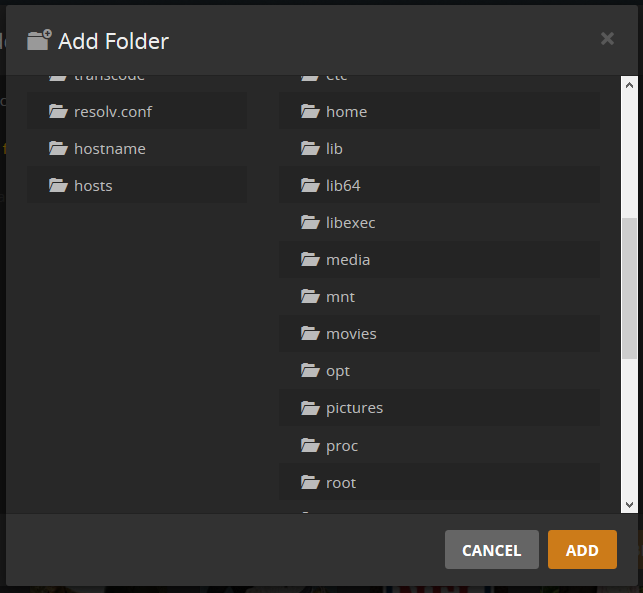Viewport: 643px width, 593px height.
Task: Click folder icon next to resolv.conf
Action: coord(58,111)
